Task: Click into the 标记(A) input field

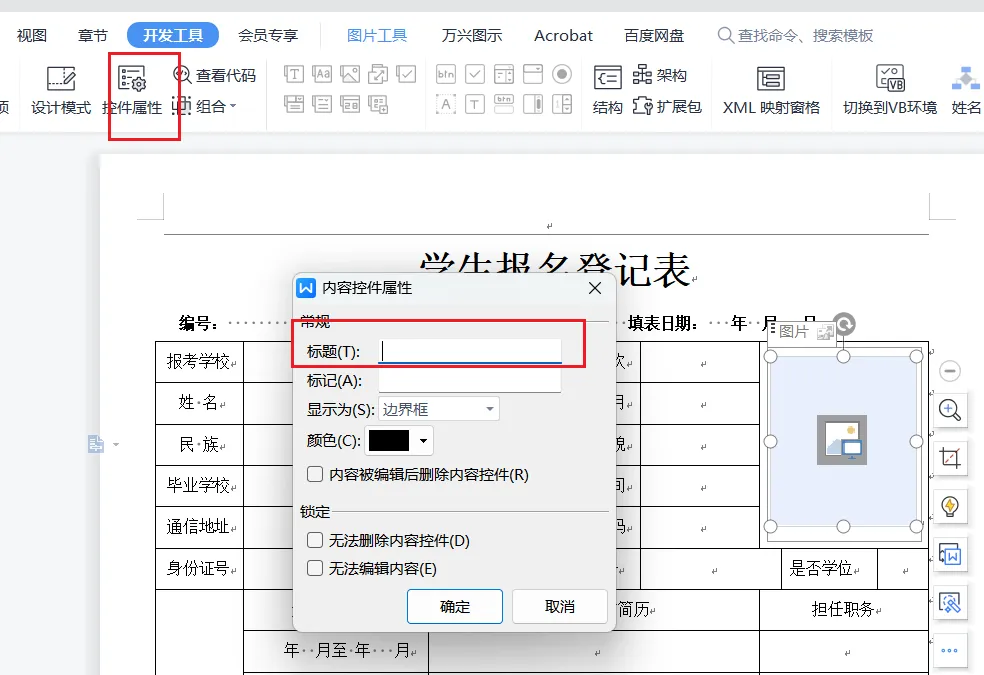Action: [470, 380]
